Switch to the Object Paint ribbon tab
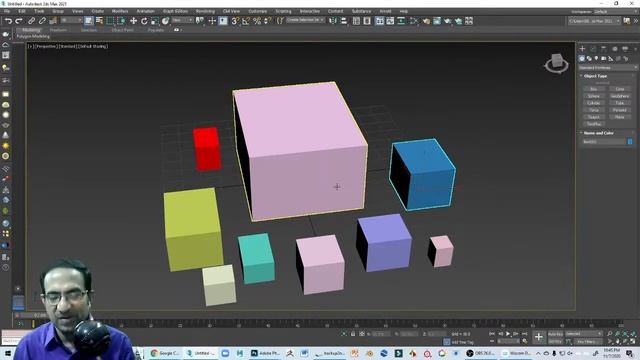Image resolution: width=640 pixels, height=360 pixels. coord(122,30)
